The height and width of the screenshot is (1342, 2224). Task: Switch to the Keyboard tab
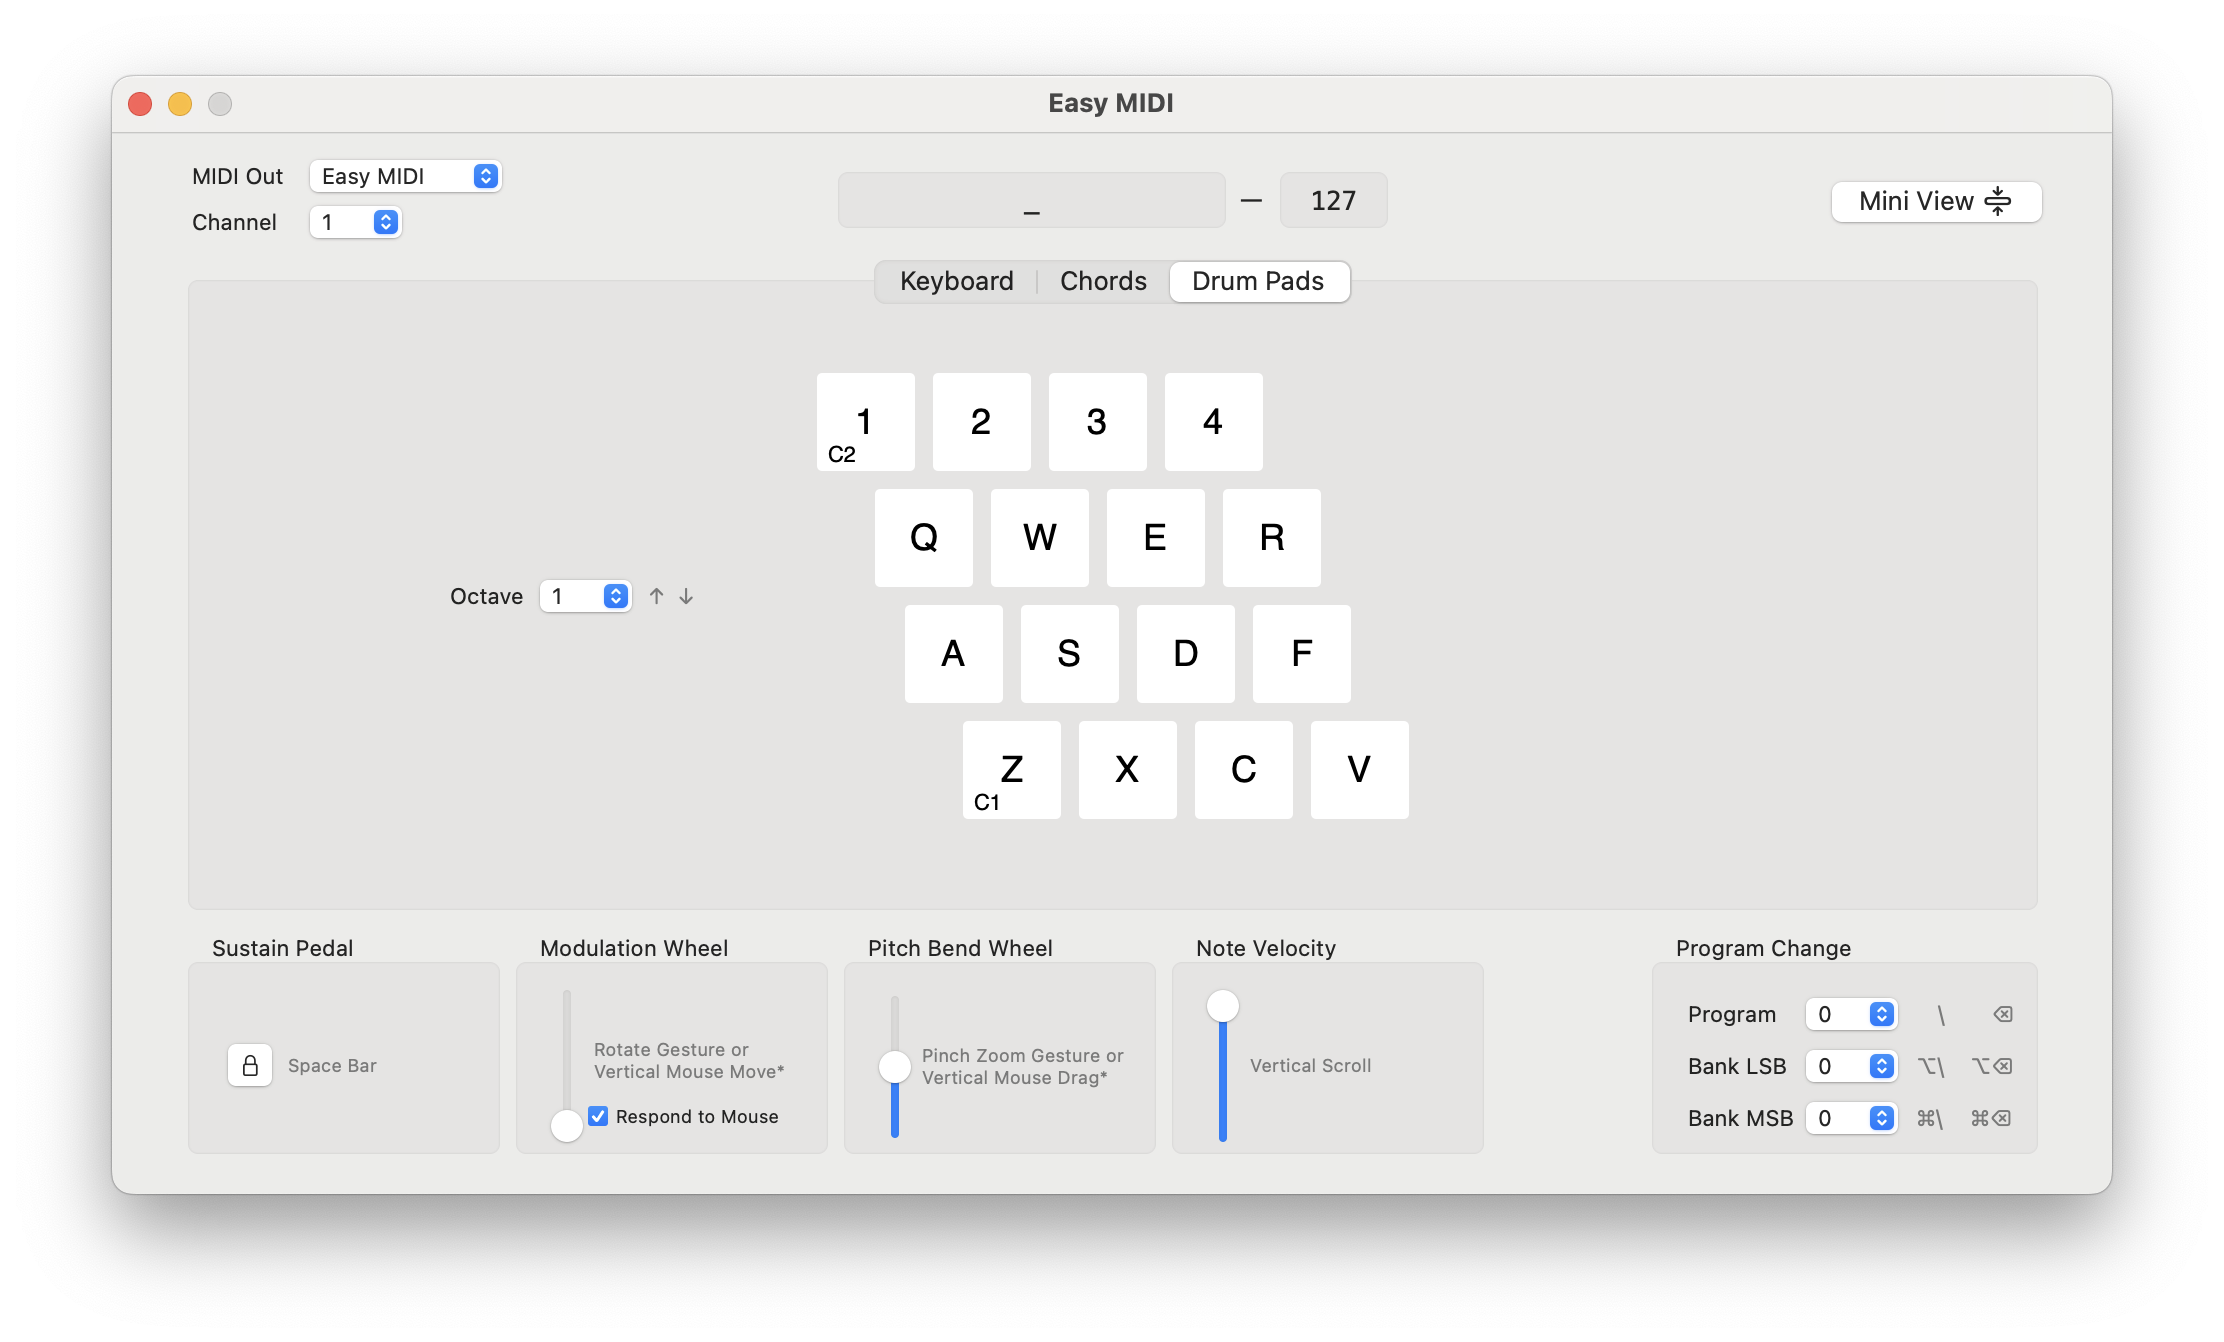956,281
